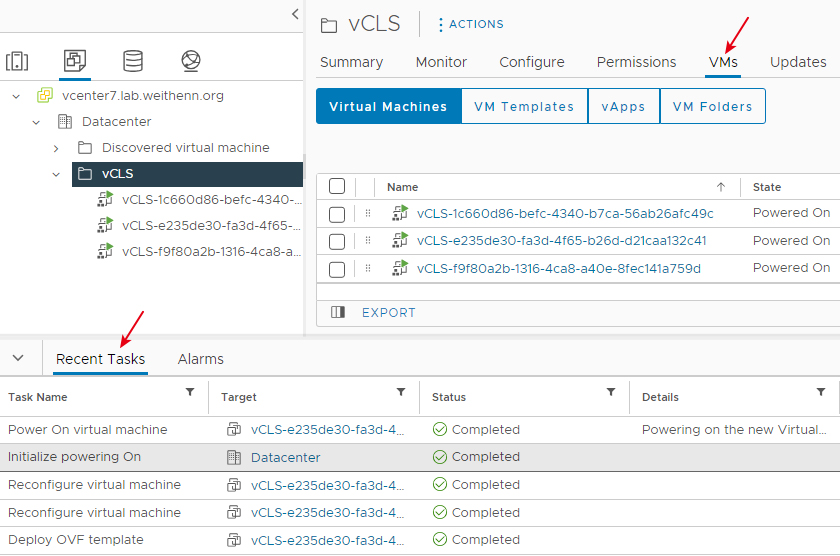Click the VM icon for vCLS-e235de30 in the tree

(105, 225)
